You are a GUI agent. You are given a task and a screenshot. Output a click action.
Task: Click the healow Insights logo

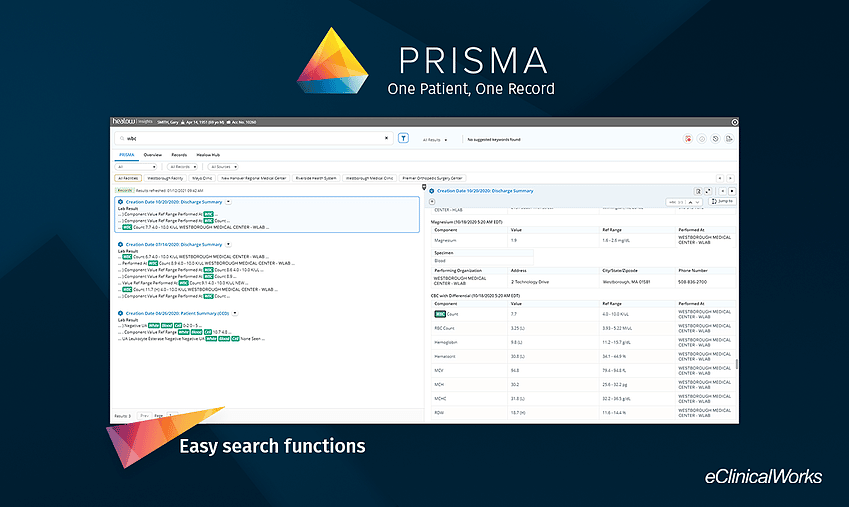tap(132, 121)
